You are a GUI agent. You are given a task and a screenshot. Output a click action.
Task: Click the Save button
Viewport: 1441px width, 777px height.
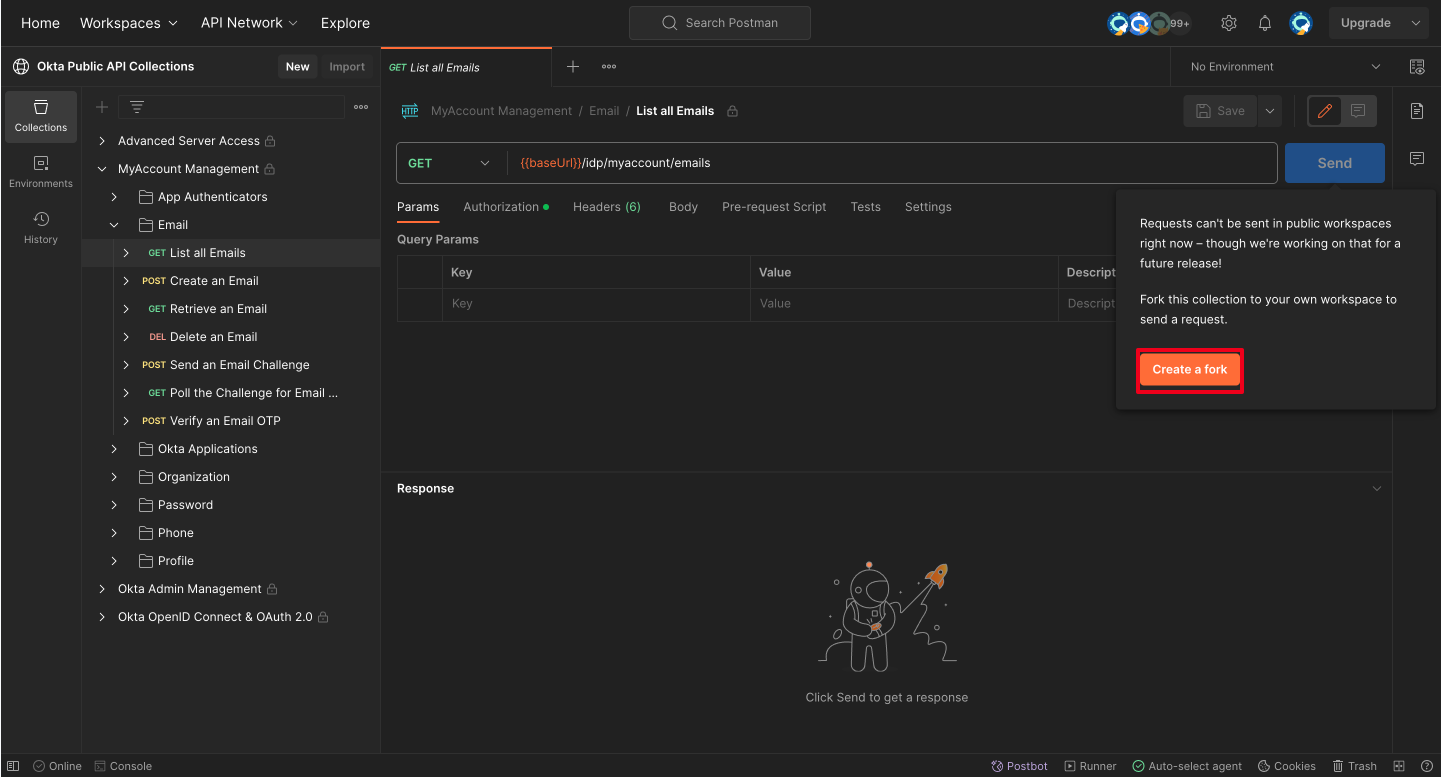pos(1220,111)
